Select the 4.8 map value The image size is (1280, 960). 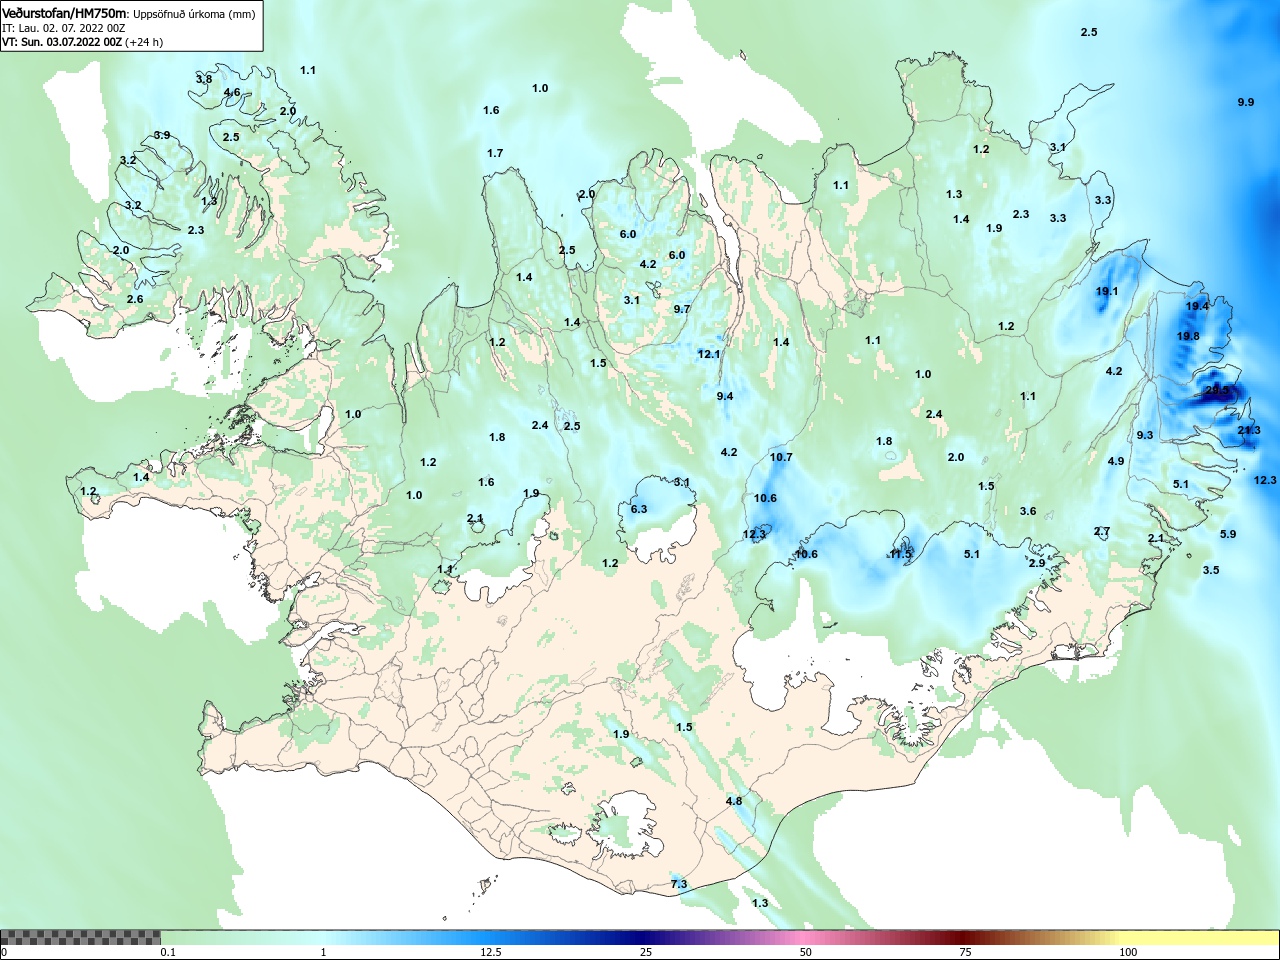pyautogui.click(x=734, y=801)
